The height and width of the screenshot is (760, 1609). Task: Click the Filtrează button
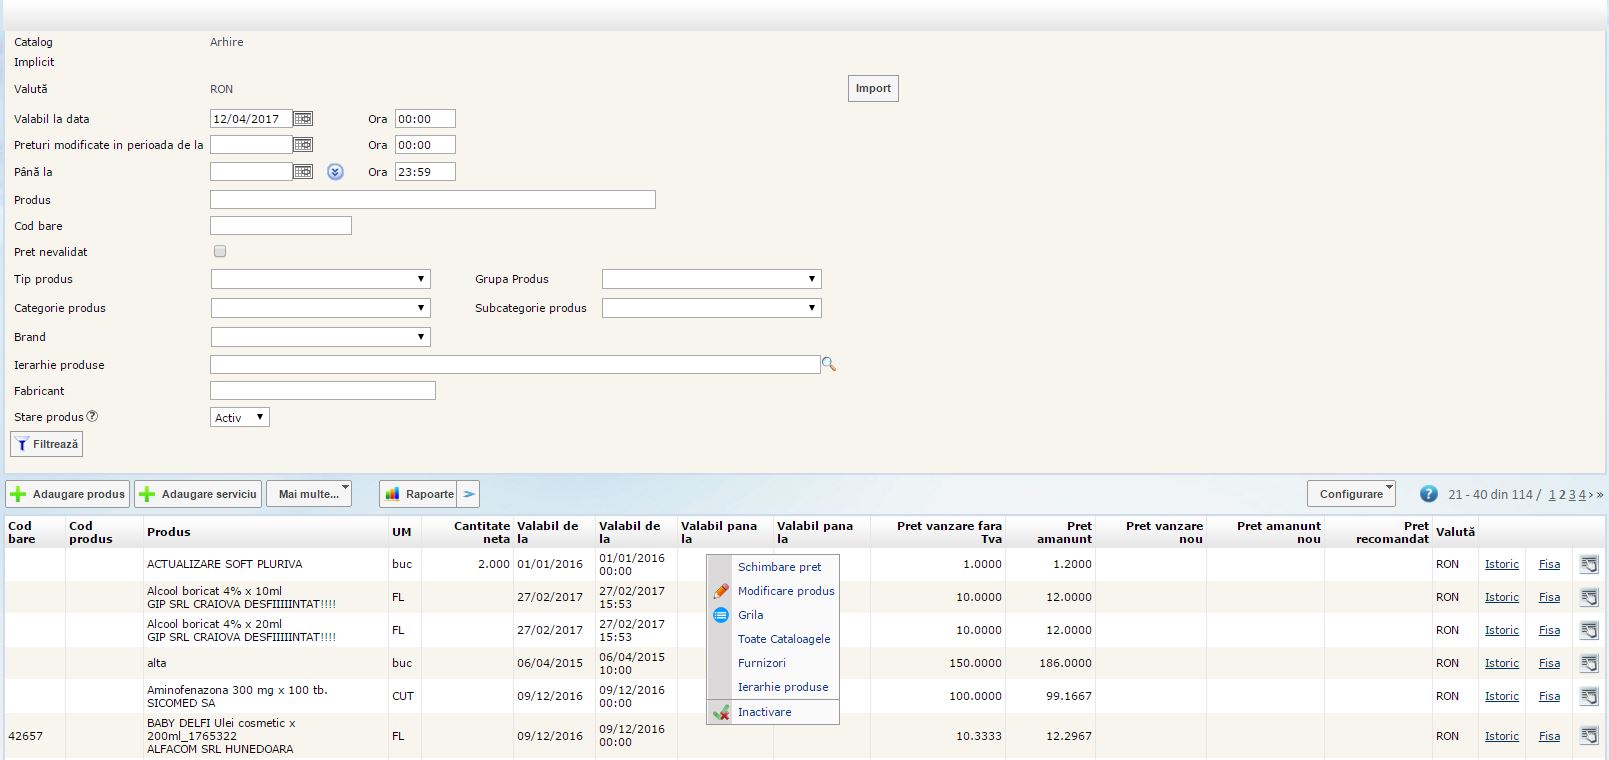tap(47, 444)
